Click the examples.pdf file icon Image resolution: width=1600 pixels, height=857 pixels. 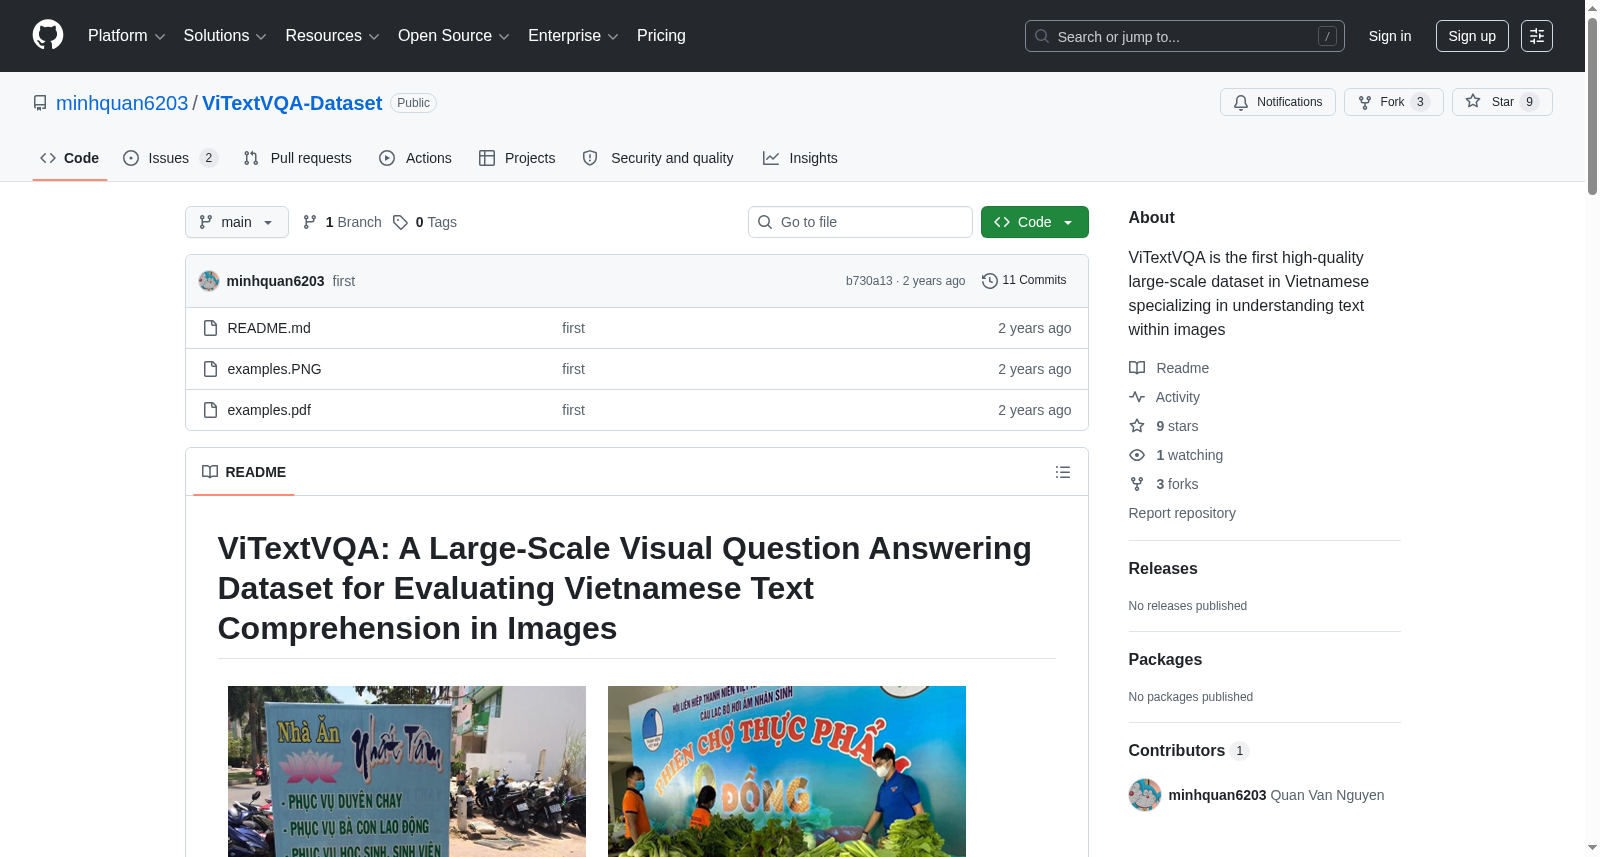point(210,410)
